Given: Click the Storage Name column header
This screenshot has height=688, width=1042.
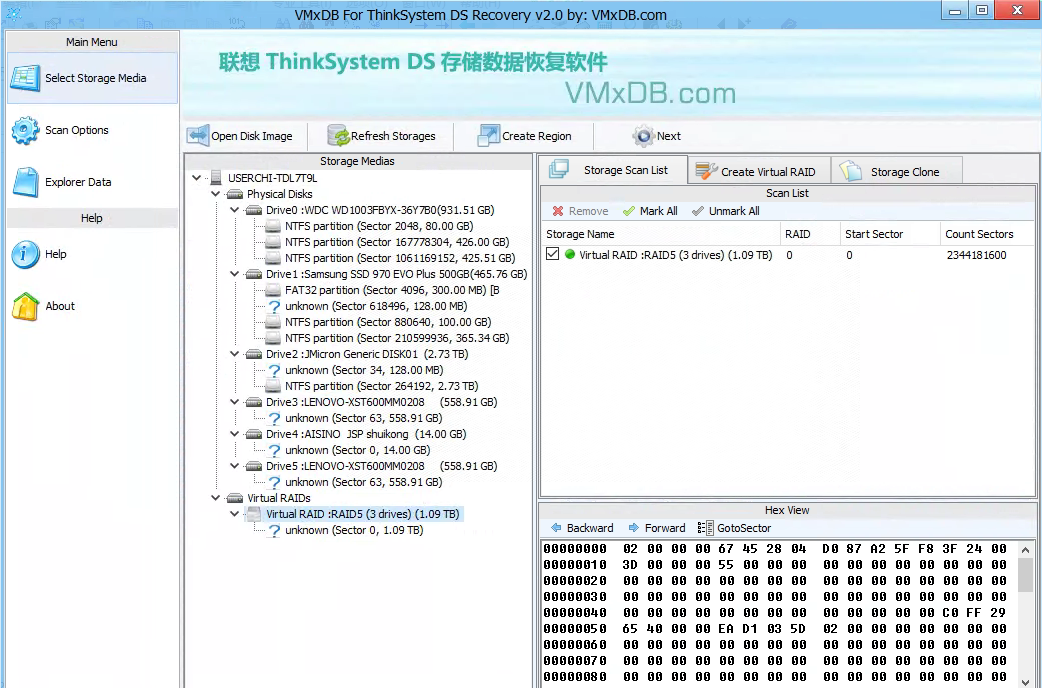Looking at the screenshot, I should [661, 234].
